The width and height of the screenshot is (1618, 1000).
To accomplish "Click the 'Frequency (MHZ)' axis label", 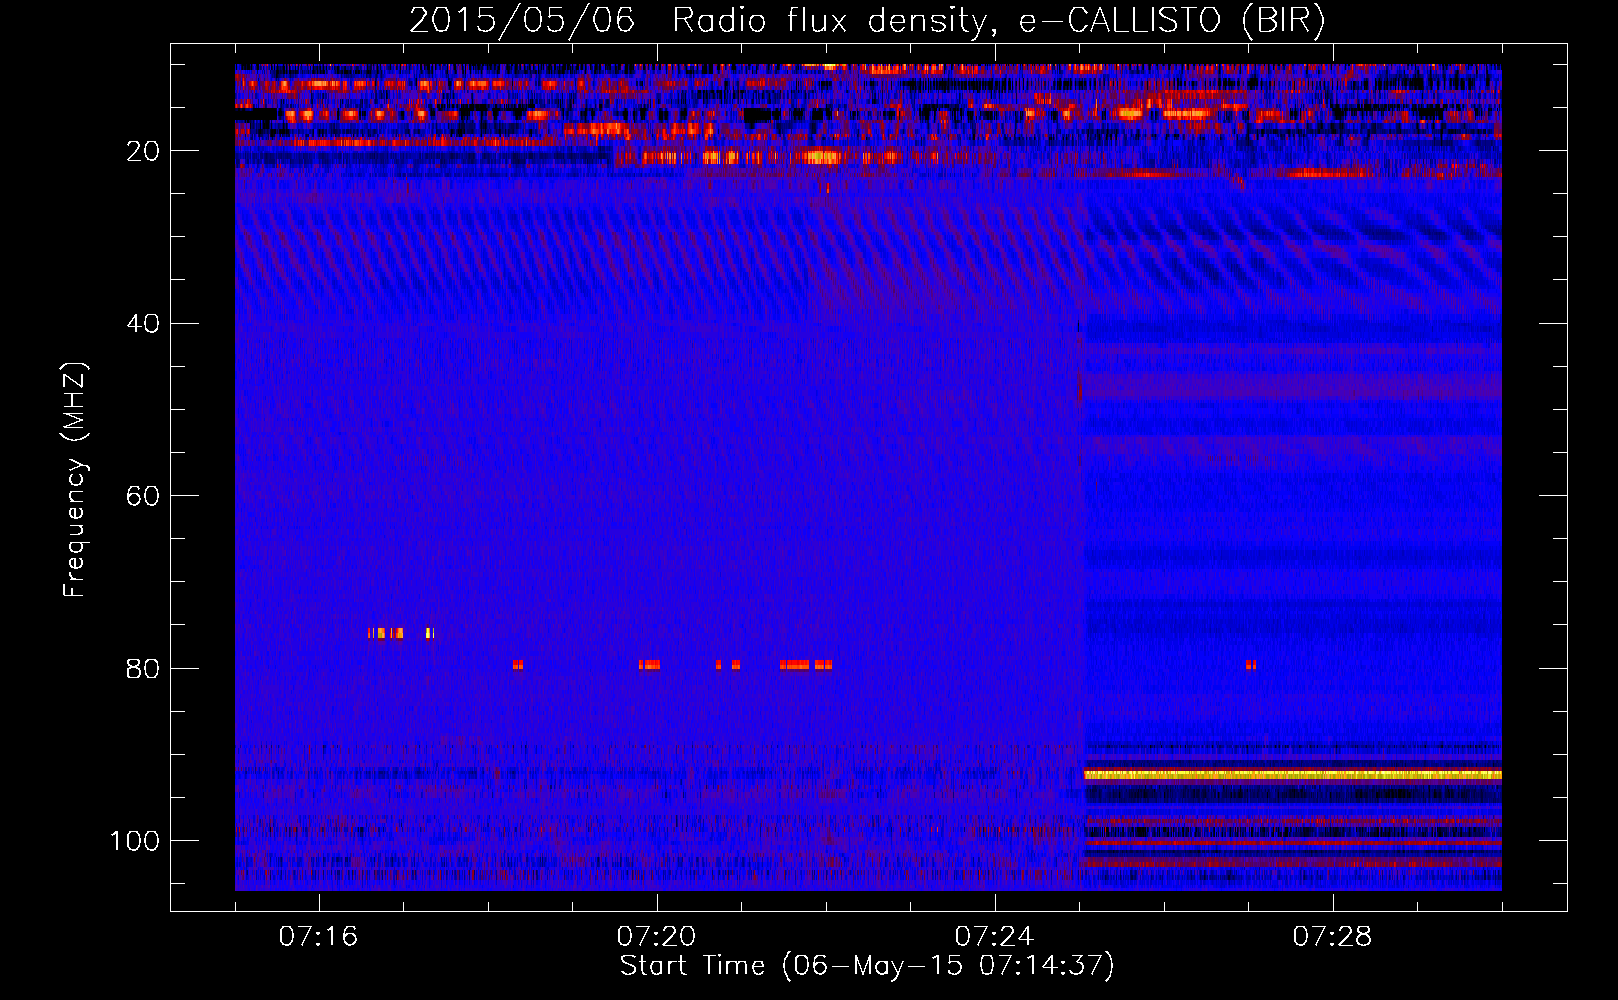I will (75, 480).
